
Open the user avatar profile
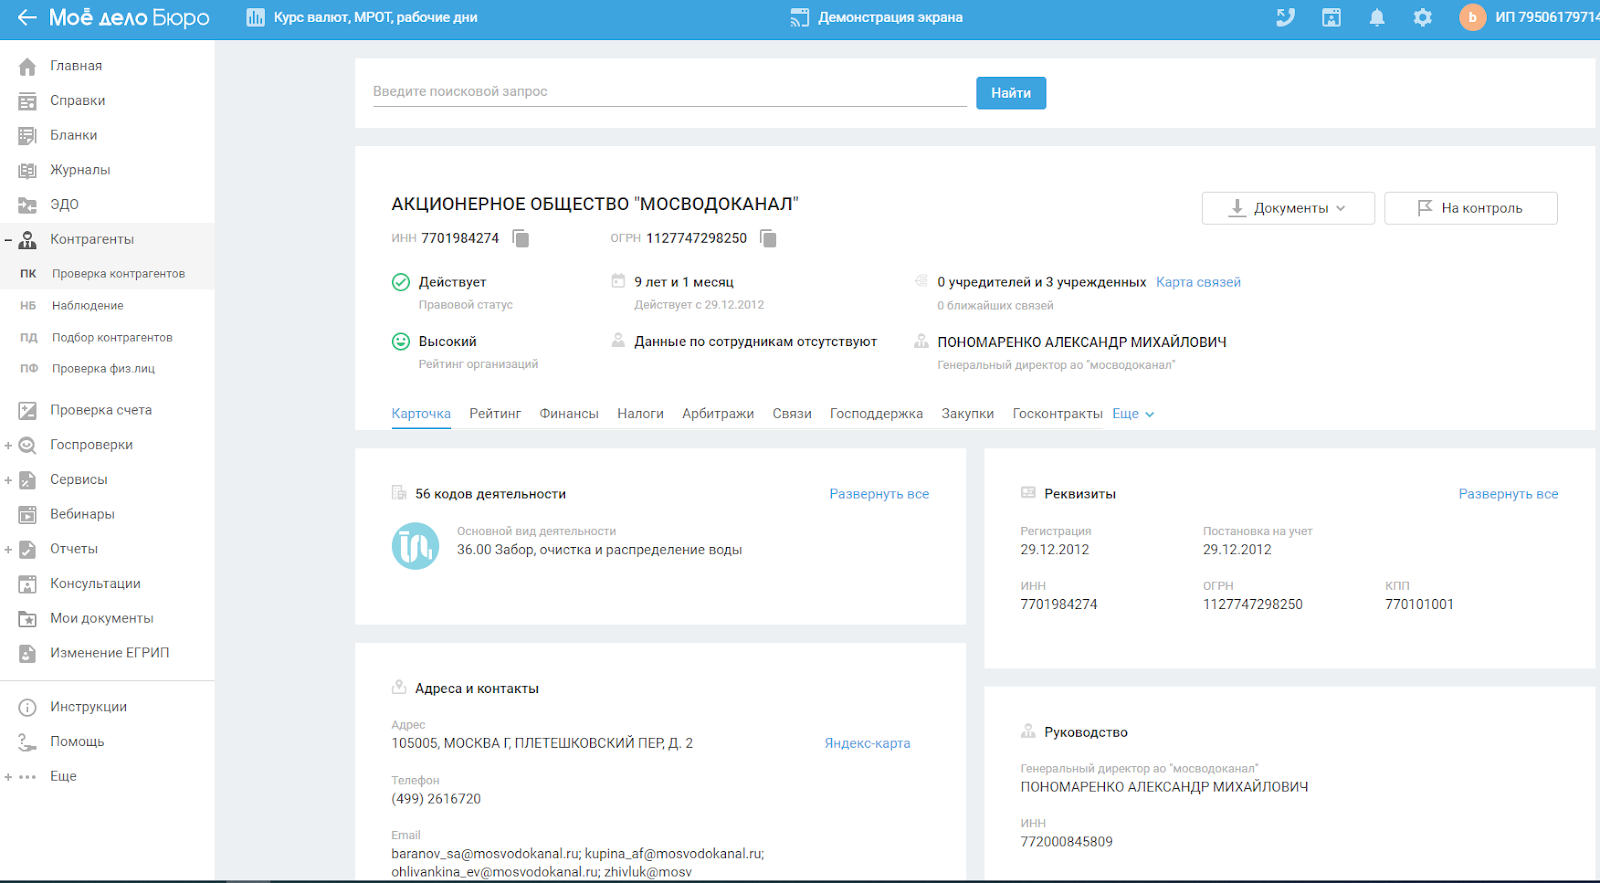pyautogui.click(x=1472, y=17)
